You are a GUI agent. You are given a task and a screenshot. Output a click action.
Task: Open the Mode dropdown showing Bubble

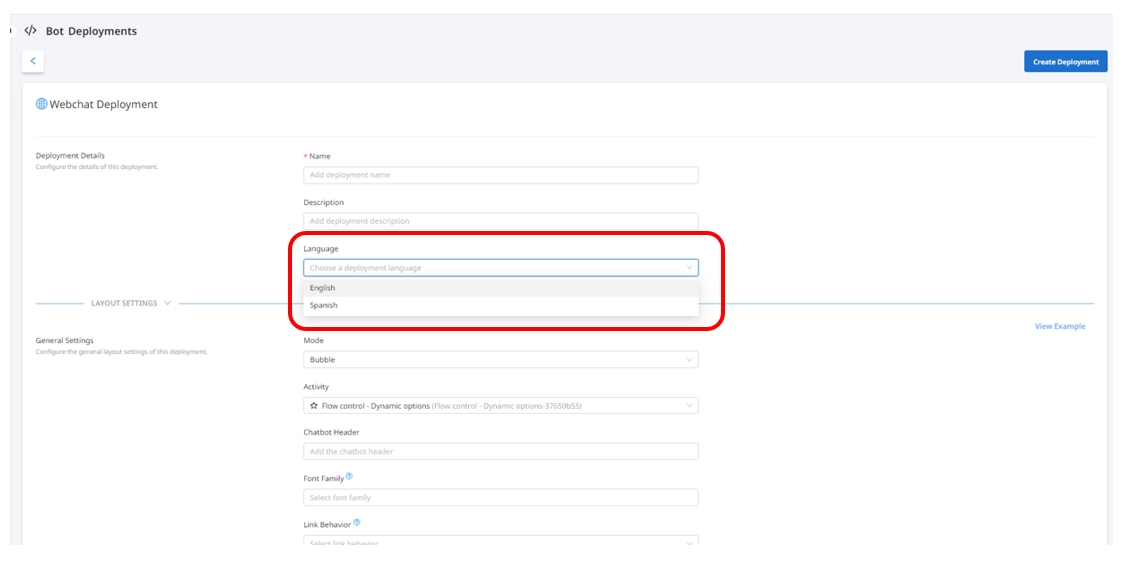500,360
